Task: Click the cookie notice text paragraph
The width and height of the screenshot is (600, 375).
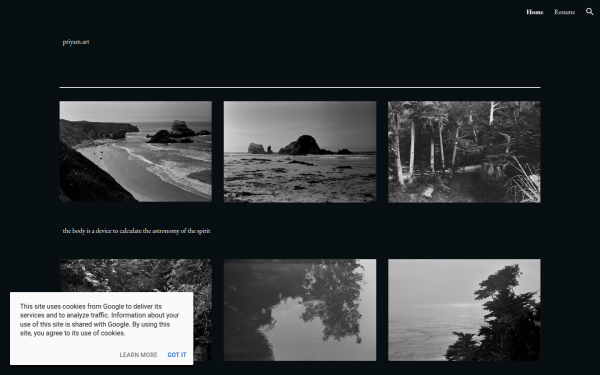Action: click(x=99, y=320)
